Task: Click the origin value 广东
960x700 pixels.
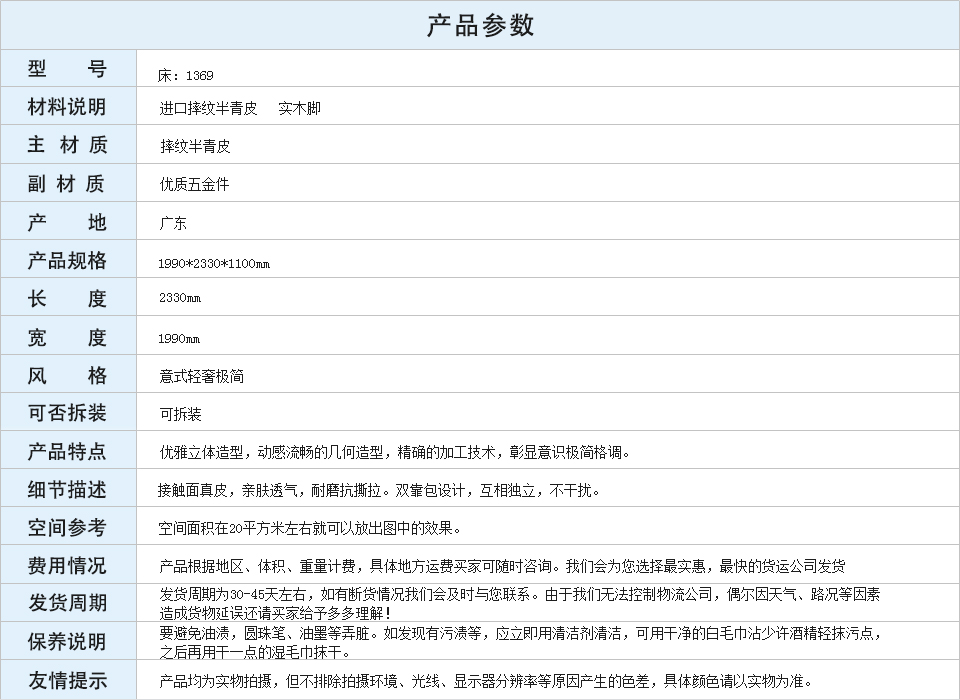Action: point(173,223)
